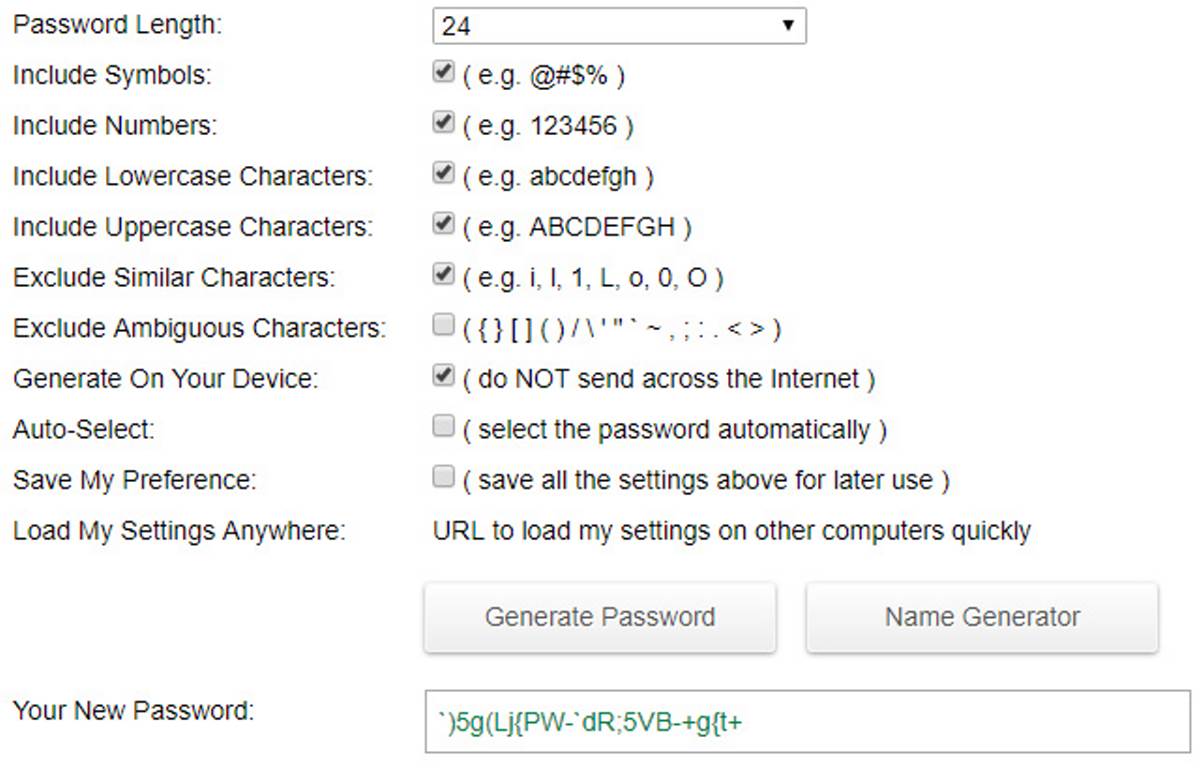Toggle Generate On Your Device setting

pos(441,375)
